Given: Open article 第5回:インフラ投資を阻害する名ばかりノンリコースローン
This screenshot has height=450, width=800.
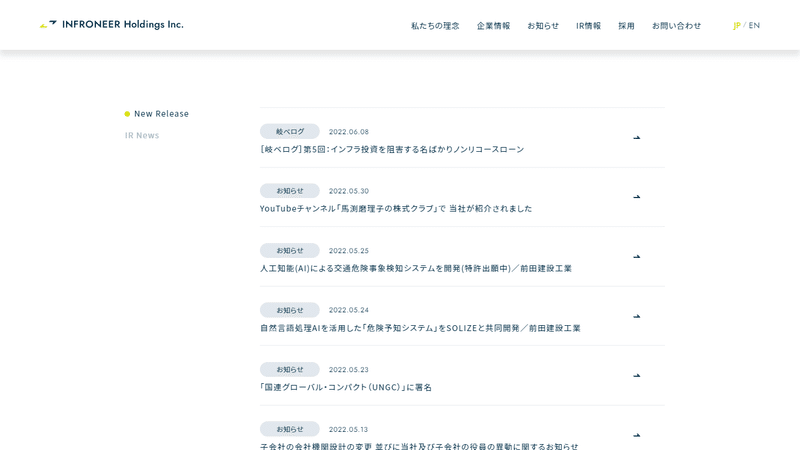Looking at the screenshot, I should (x=392, y=149).
